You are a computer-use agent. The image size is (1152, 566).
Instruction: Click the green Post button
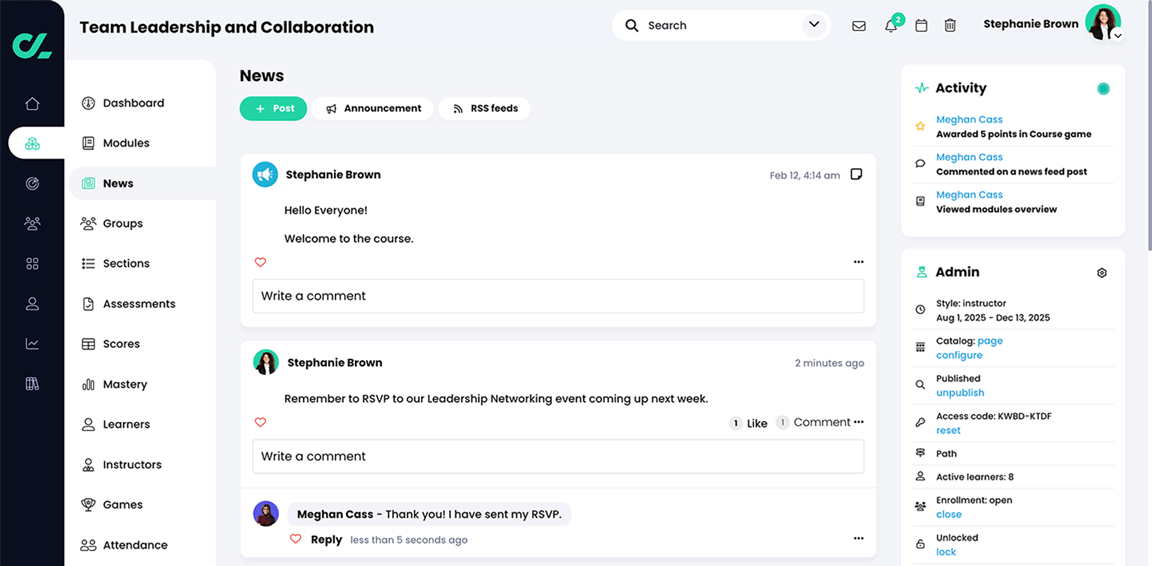(x=273, y=108)
